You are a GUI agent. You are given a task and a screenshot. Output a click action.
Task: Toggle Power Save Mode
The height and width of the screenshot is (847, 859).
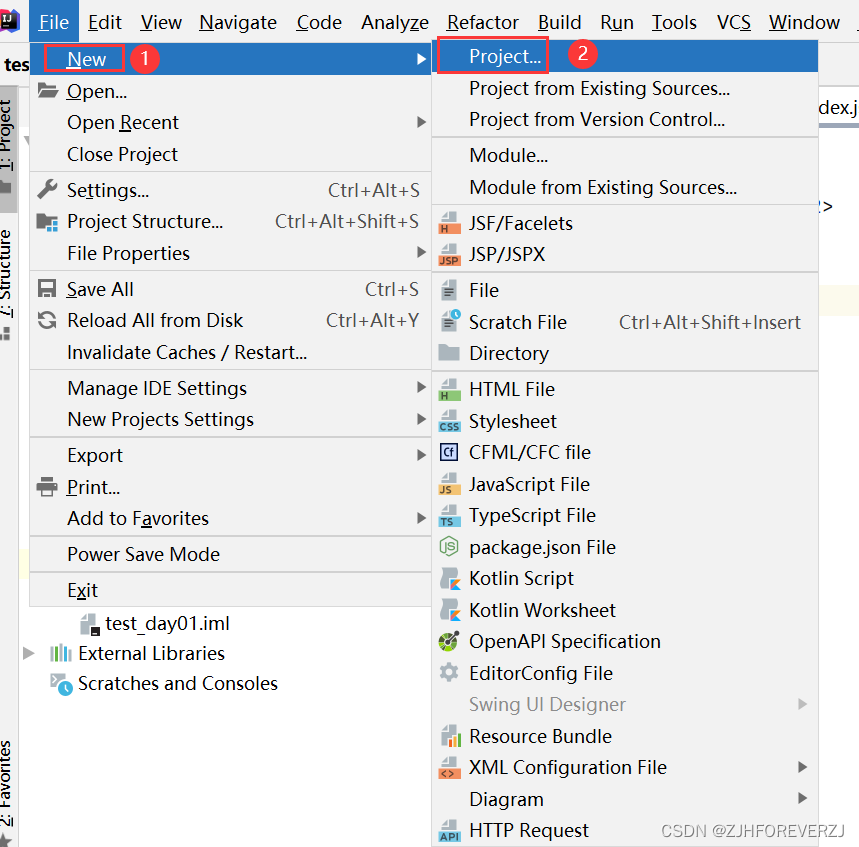(230, 554)
